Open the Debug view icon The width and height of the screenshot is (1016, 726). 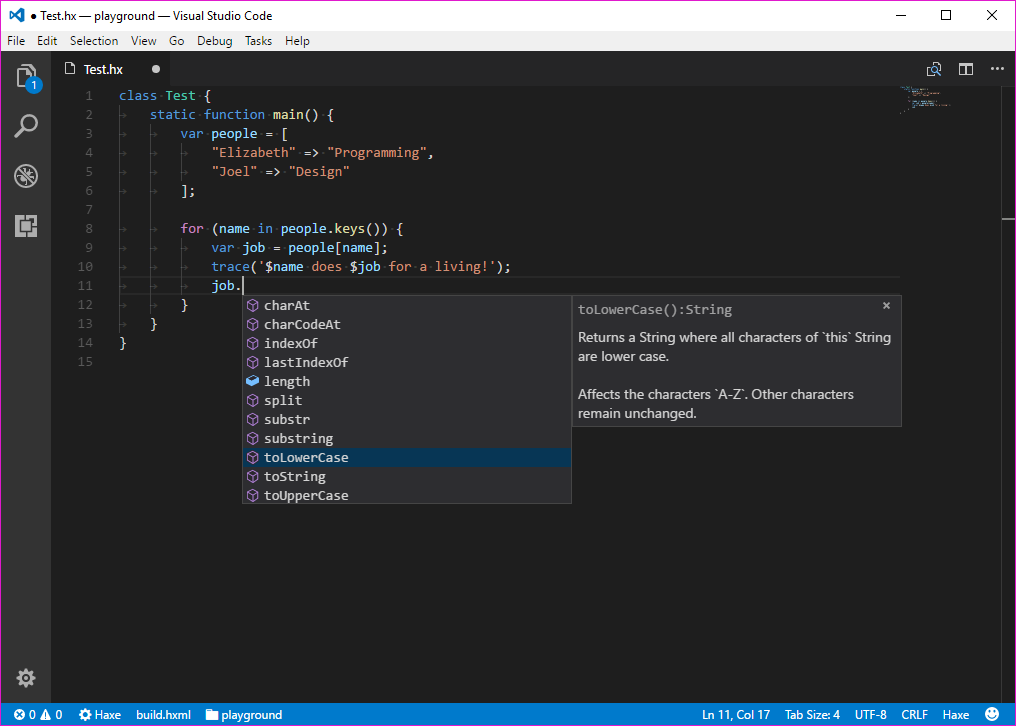[26, 176]
